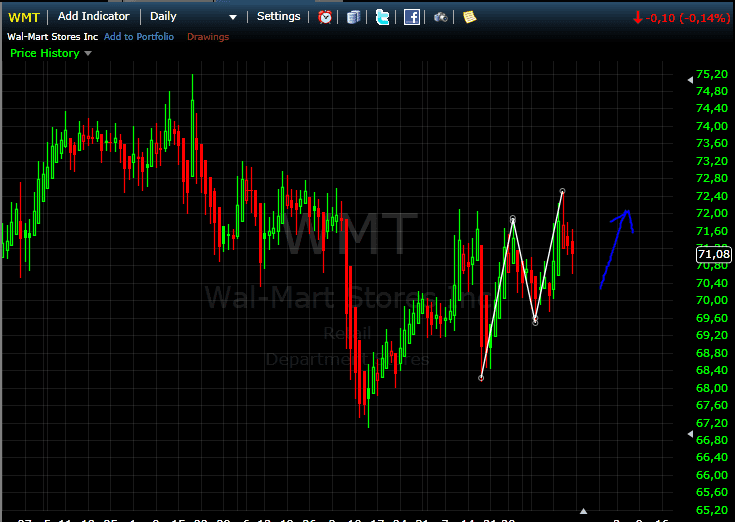This screenshot has width=735, height=522.
Task: Click the Add to Portfolio link
Action: coord(139,37)
